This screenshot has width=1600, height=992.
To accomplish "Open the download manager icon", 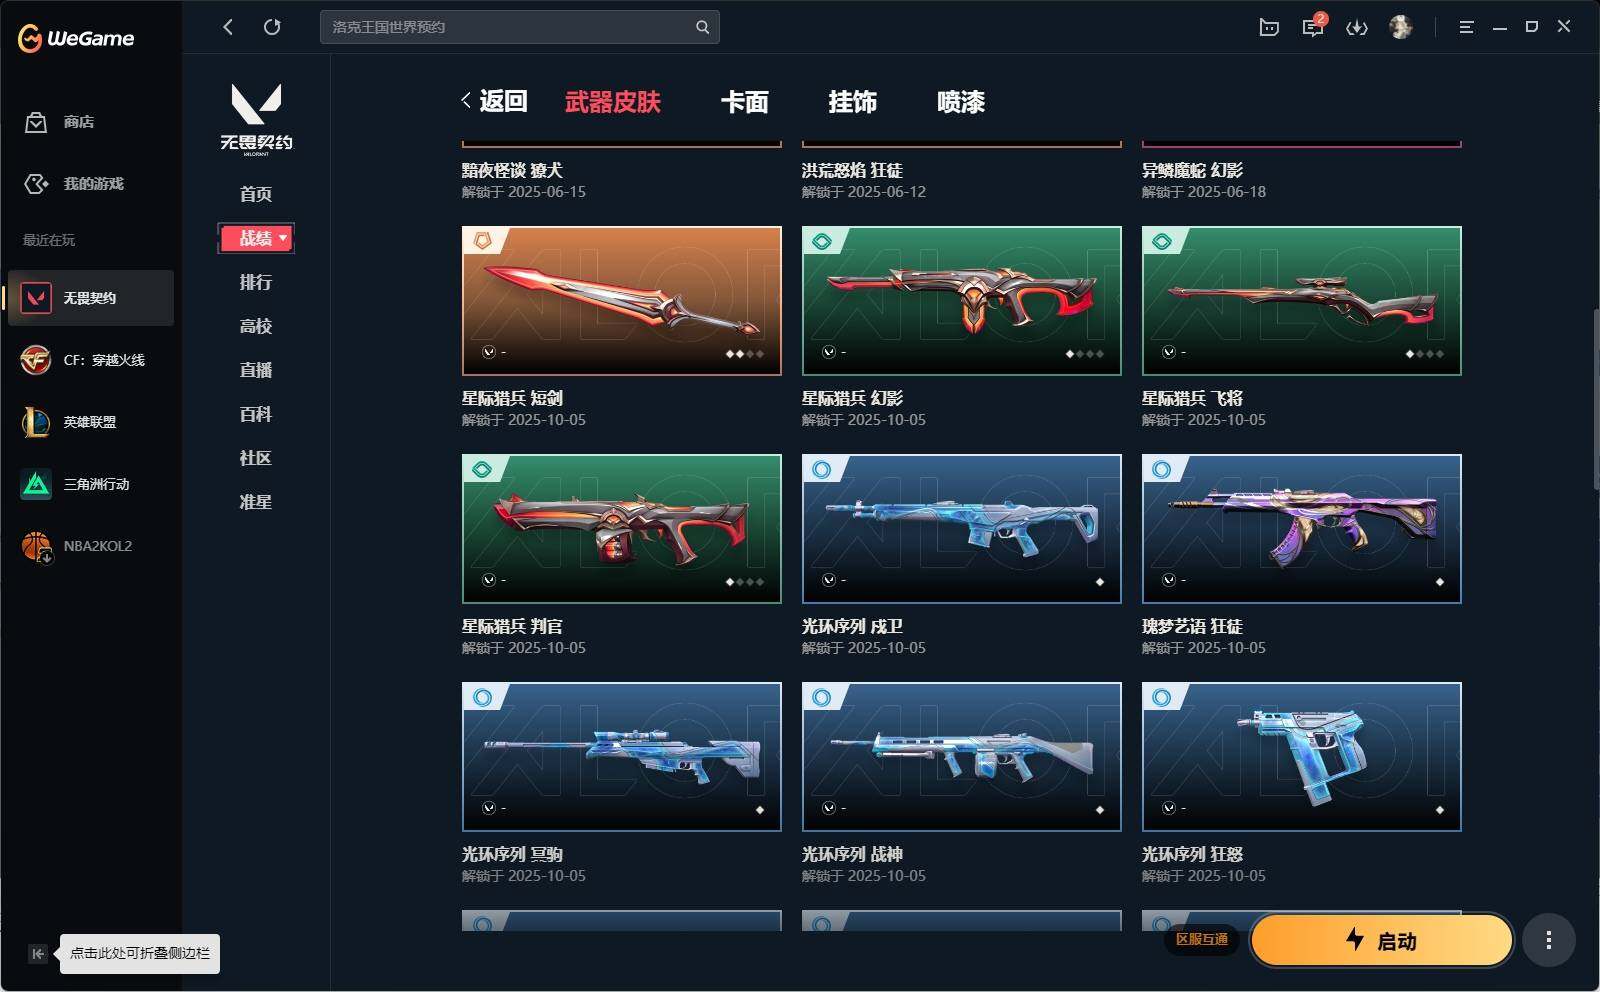I will [x=1357, y=28].
